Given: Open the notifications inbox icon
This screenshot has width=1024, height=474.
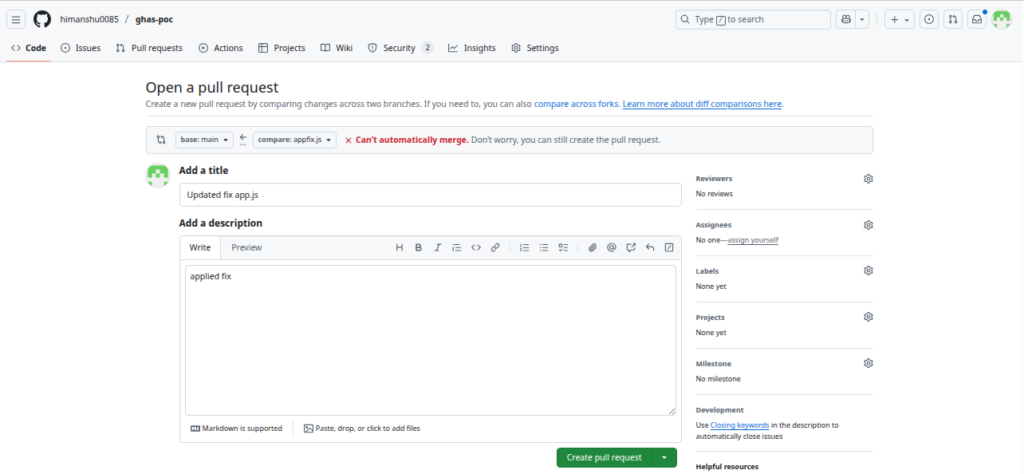Looking at the screenshot, I should pos(977,19).
